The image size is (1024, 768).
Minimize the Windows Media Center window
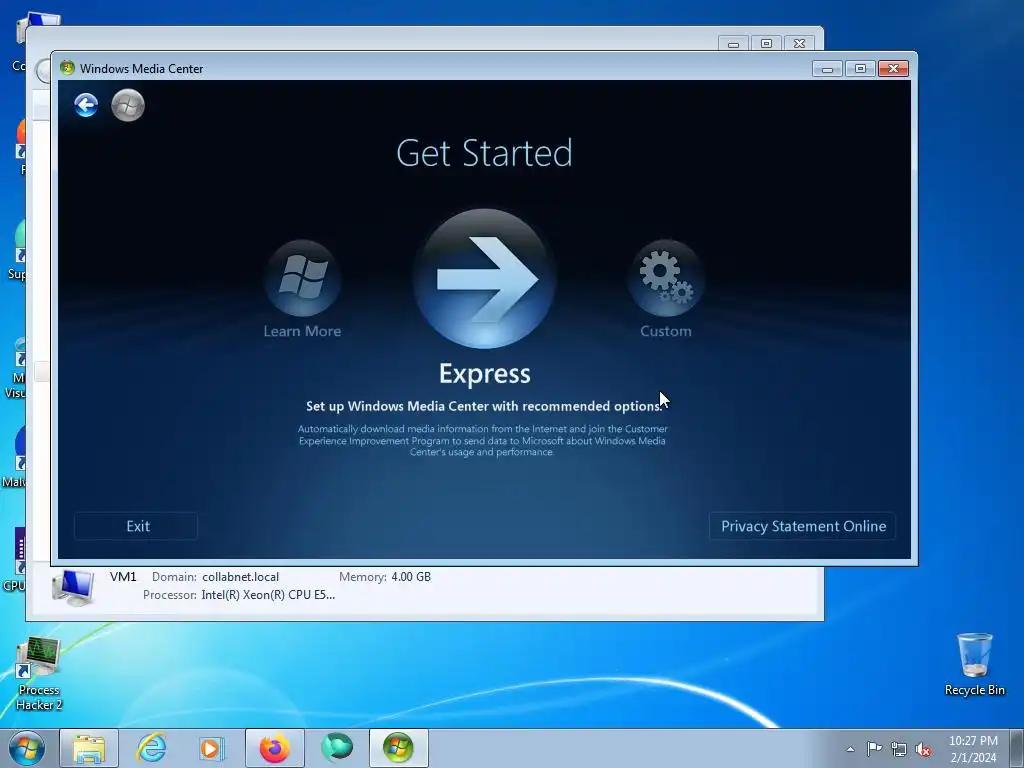pos(827,69)
